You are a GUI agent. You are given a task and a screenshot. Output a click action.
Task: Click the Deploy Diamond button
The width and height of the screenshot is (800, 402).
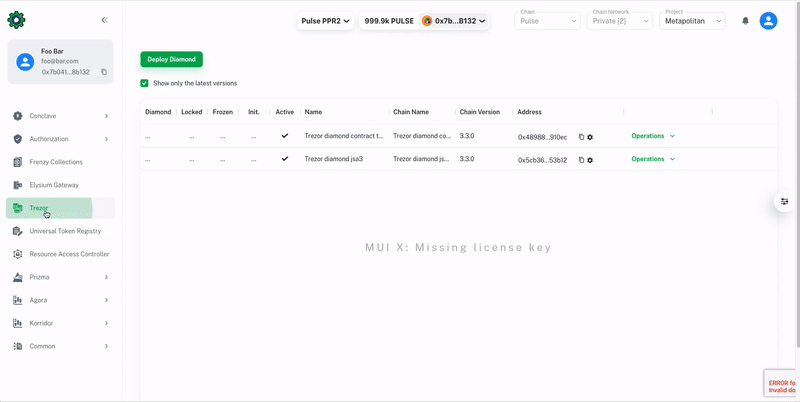(171, 59)
